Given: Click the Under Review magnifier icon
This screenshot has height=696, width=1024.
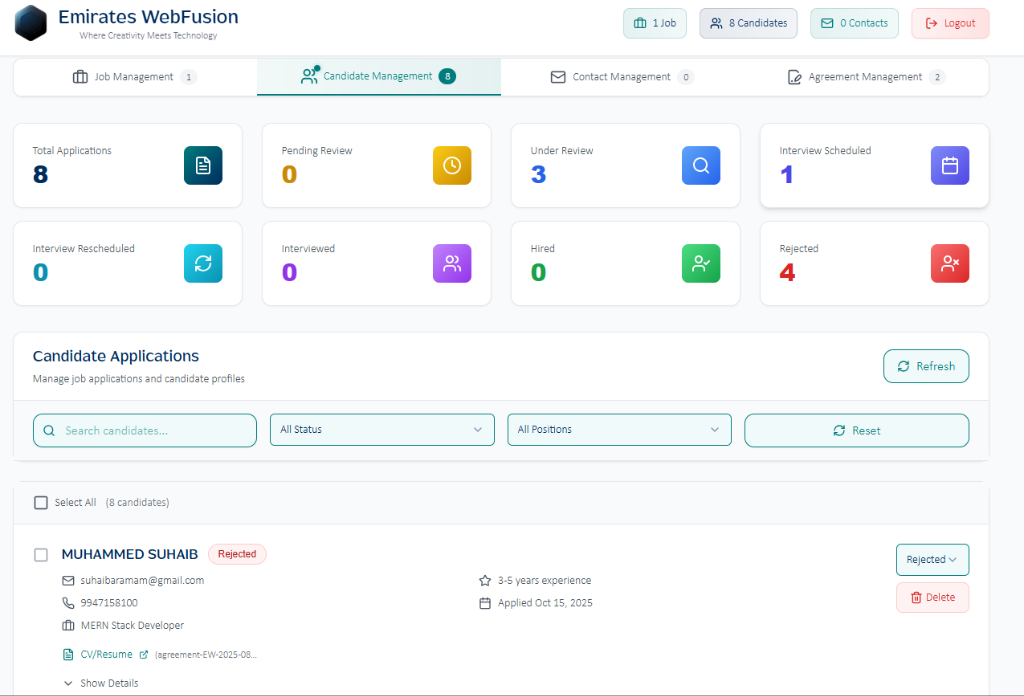Looking at the screenshot, I should [701, 166].
